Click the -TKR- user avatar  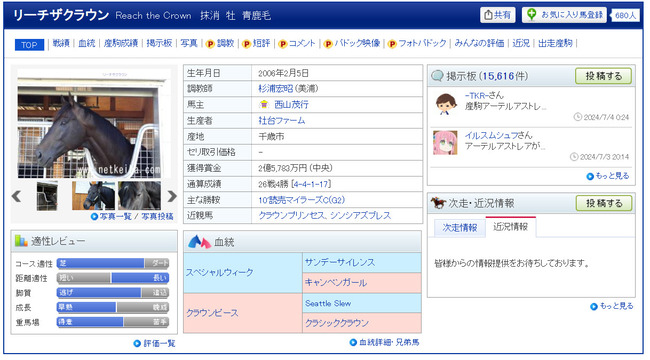pos(446,104)
